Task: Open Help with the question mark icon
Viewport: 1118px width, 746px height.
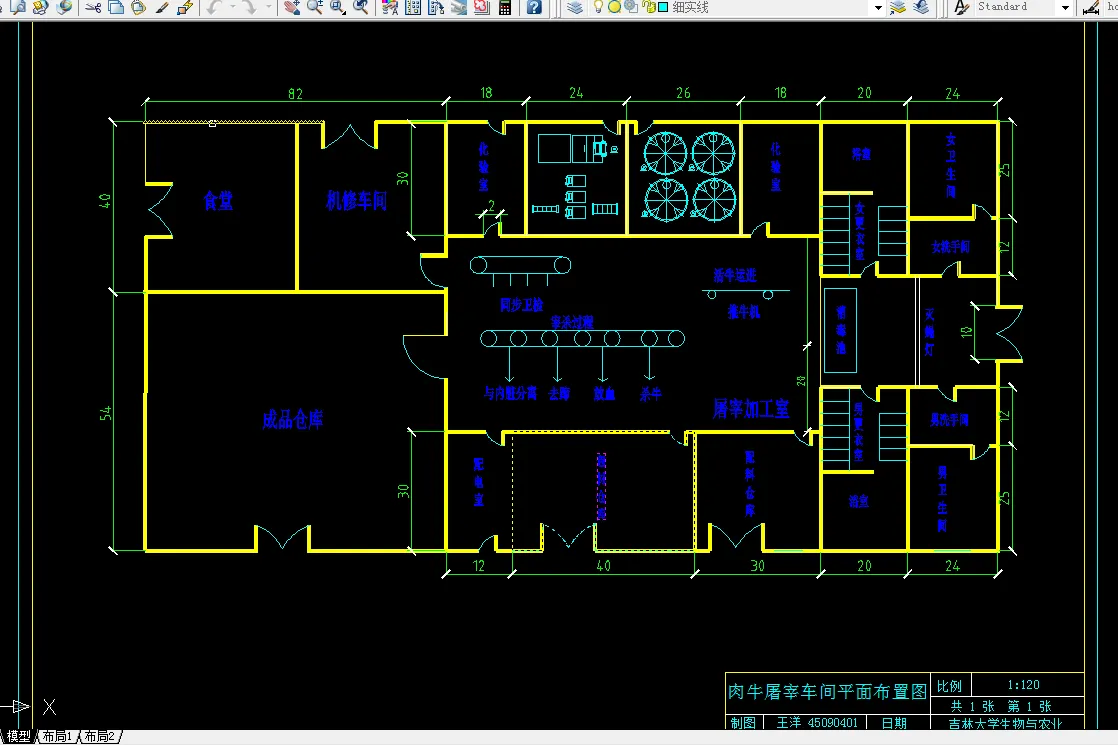Action: click(x=534, y=7)
